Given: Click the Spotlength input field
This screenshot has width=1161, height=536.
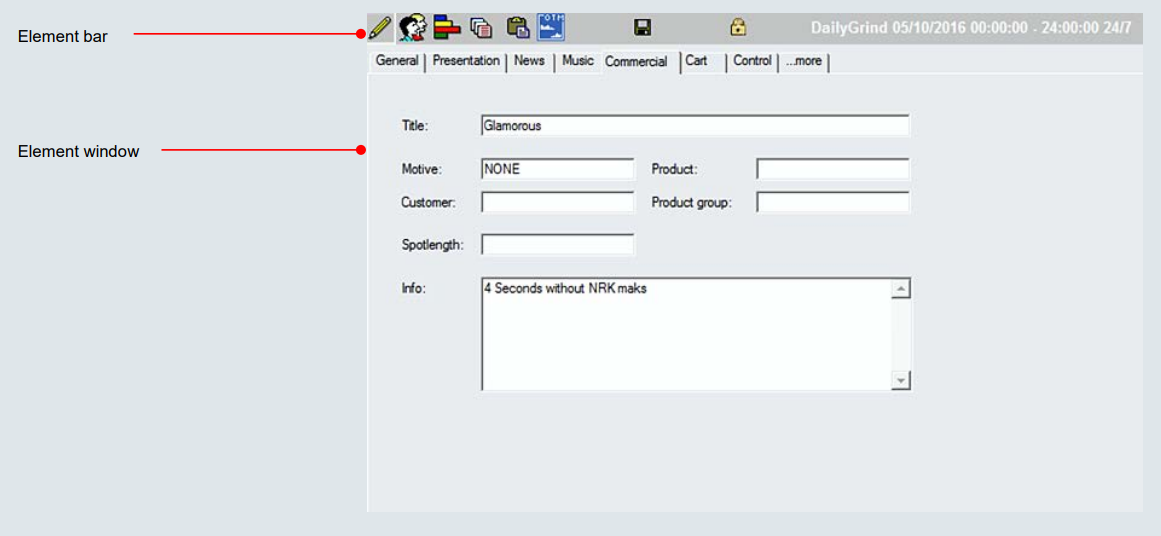Looking at the screenshot, I should [x=557, y=245].
